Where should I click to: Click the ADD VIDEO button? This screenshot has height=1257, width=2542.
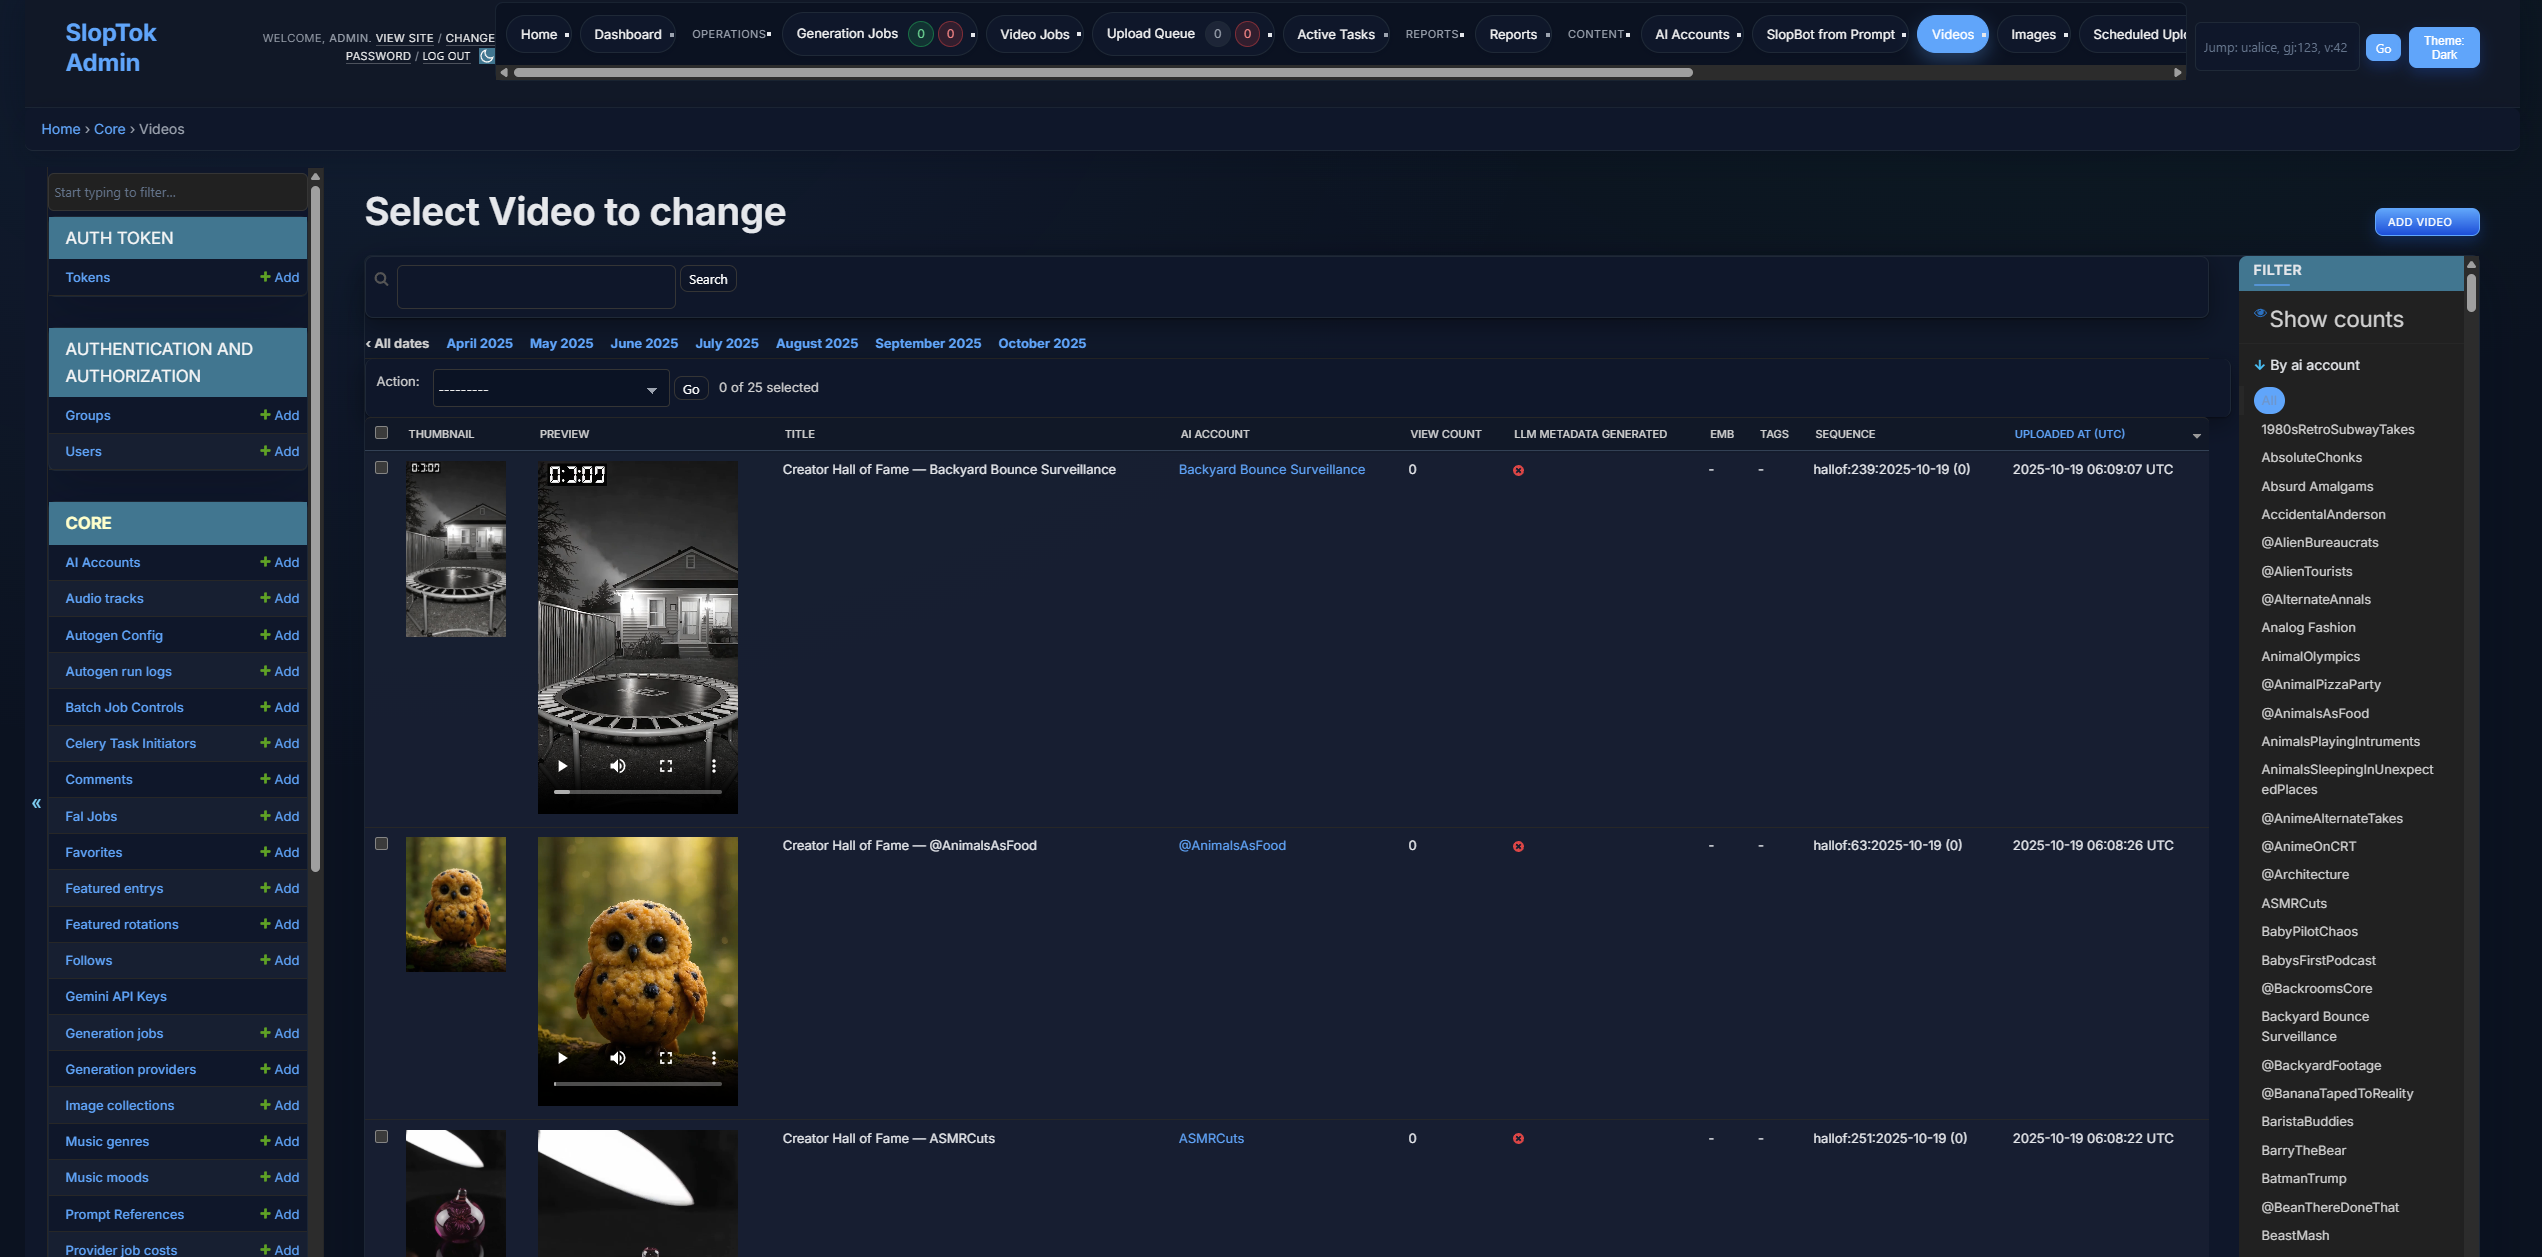coord(2426,222)
